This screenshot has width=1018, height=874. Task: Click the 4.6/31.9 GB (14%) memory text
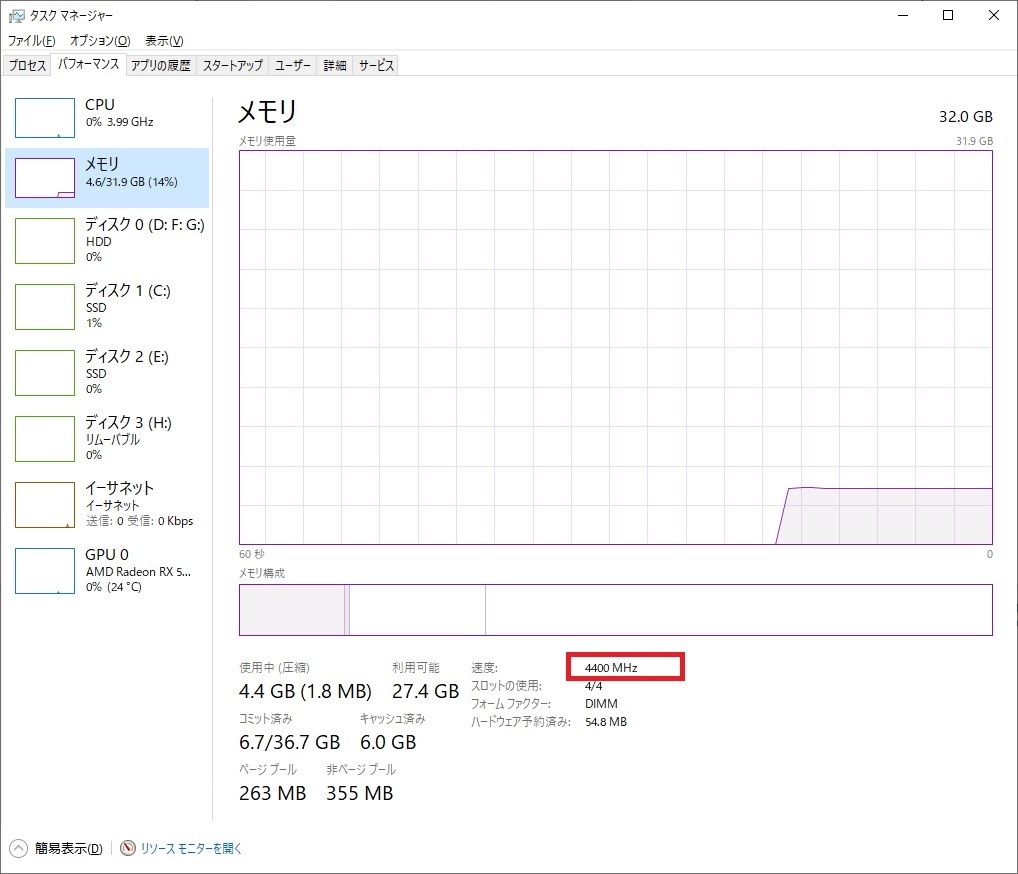(x=132, y=182)
